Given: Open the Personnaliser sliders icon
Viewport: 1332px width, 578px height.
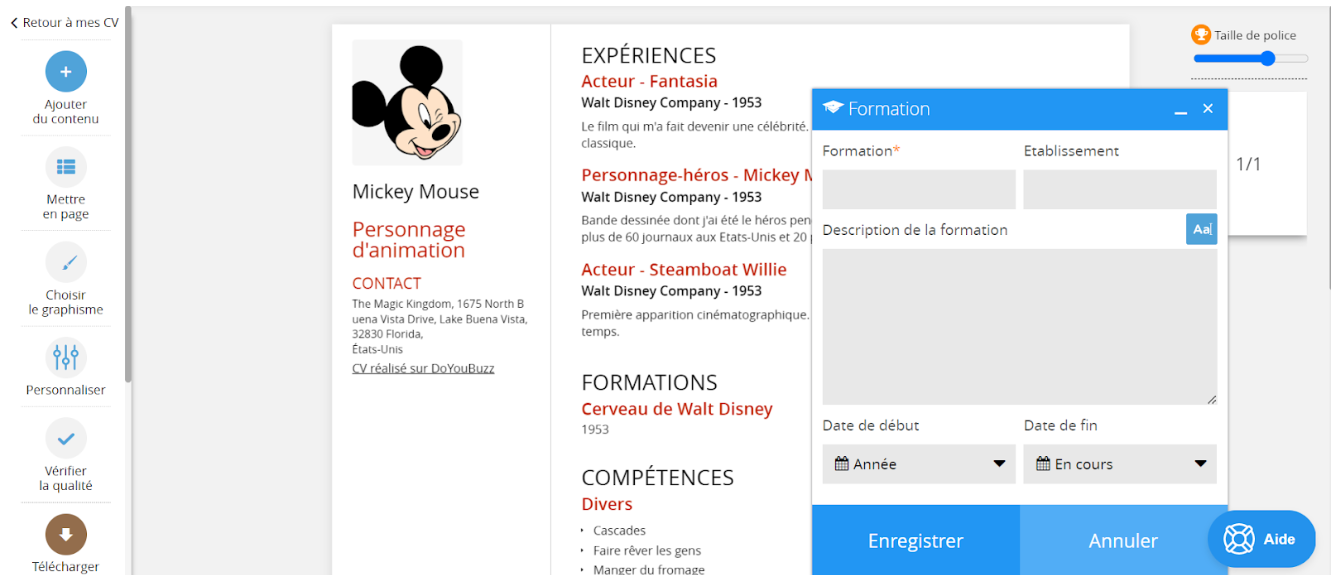Looking at the screenshot, I should pos(66,357).
